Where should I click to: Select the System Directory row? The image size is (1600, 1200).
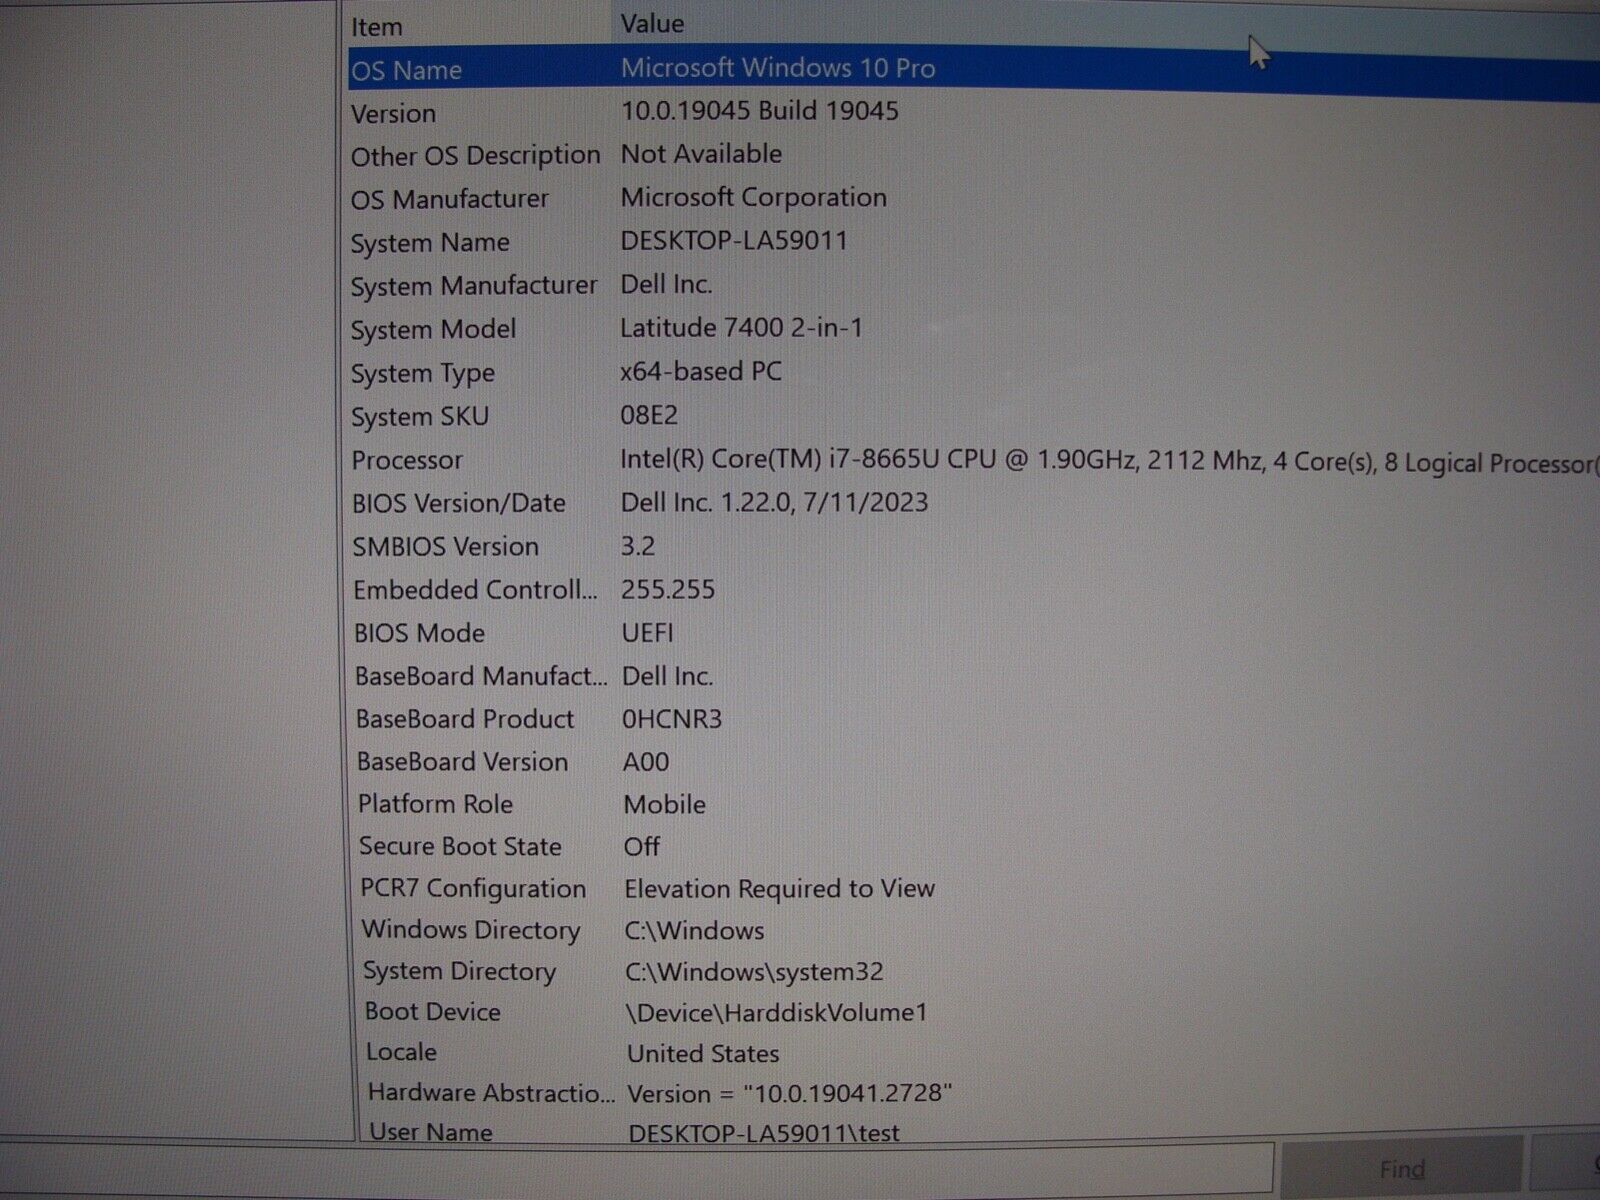pyautogui.click(x=459, y=972)
